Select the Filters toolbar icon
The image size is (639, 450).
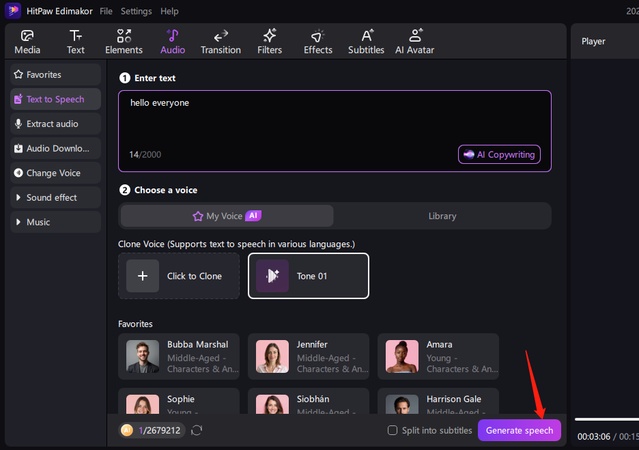(x=269, y=41)
